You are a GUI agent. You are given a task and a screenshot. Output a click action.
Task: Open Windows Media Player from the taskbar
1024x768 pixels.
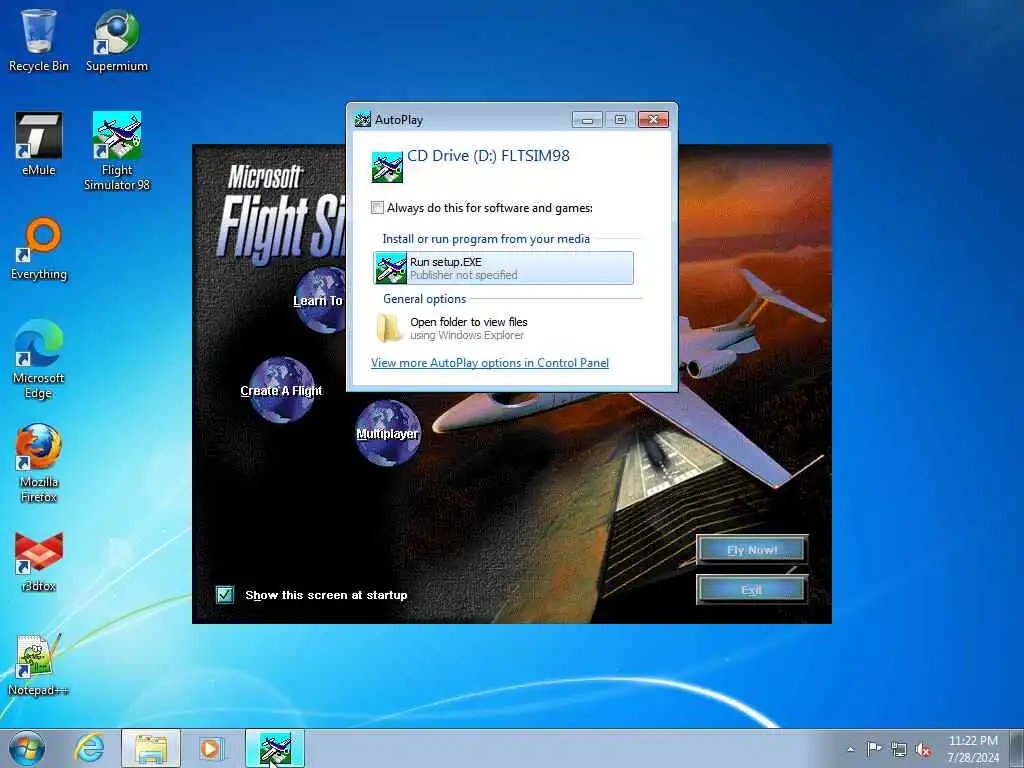(x=211, y=749)
